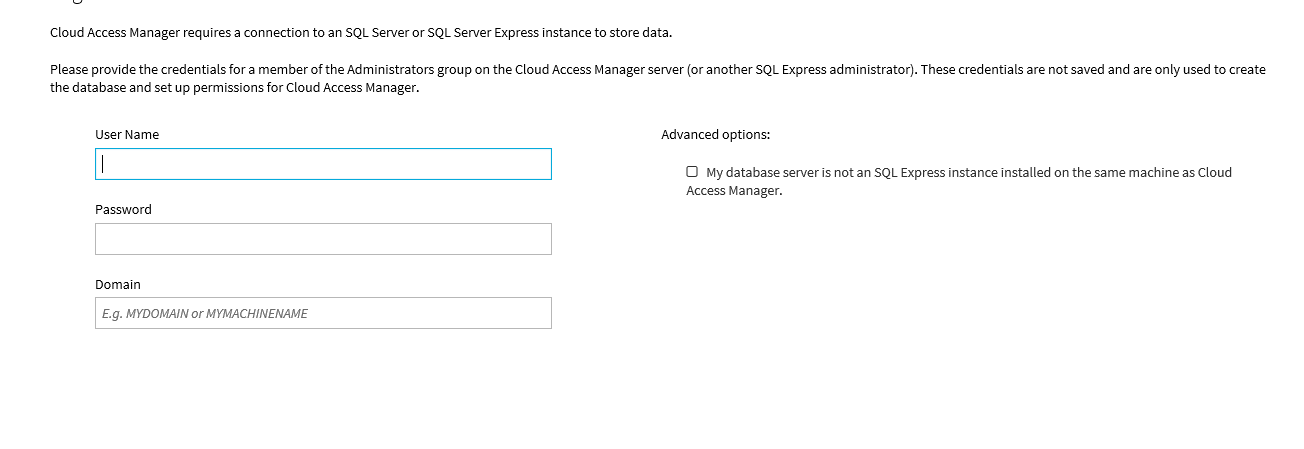Image resolution: width=1304 pixels, height=449 pixels.
Task: Click the "These credentials are not saved" text
Action: [x=1012, y=69]
